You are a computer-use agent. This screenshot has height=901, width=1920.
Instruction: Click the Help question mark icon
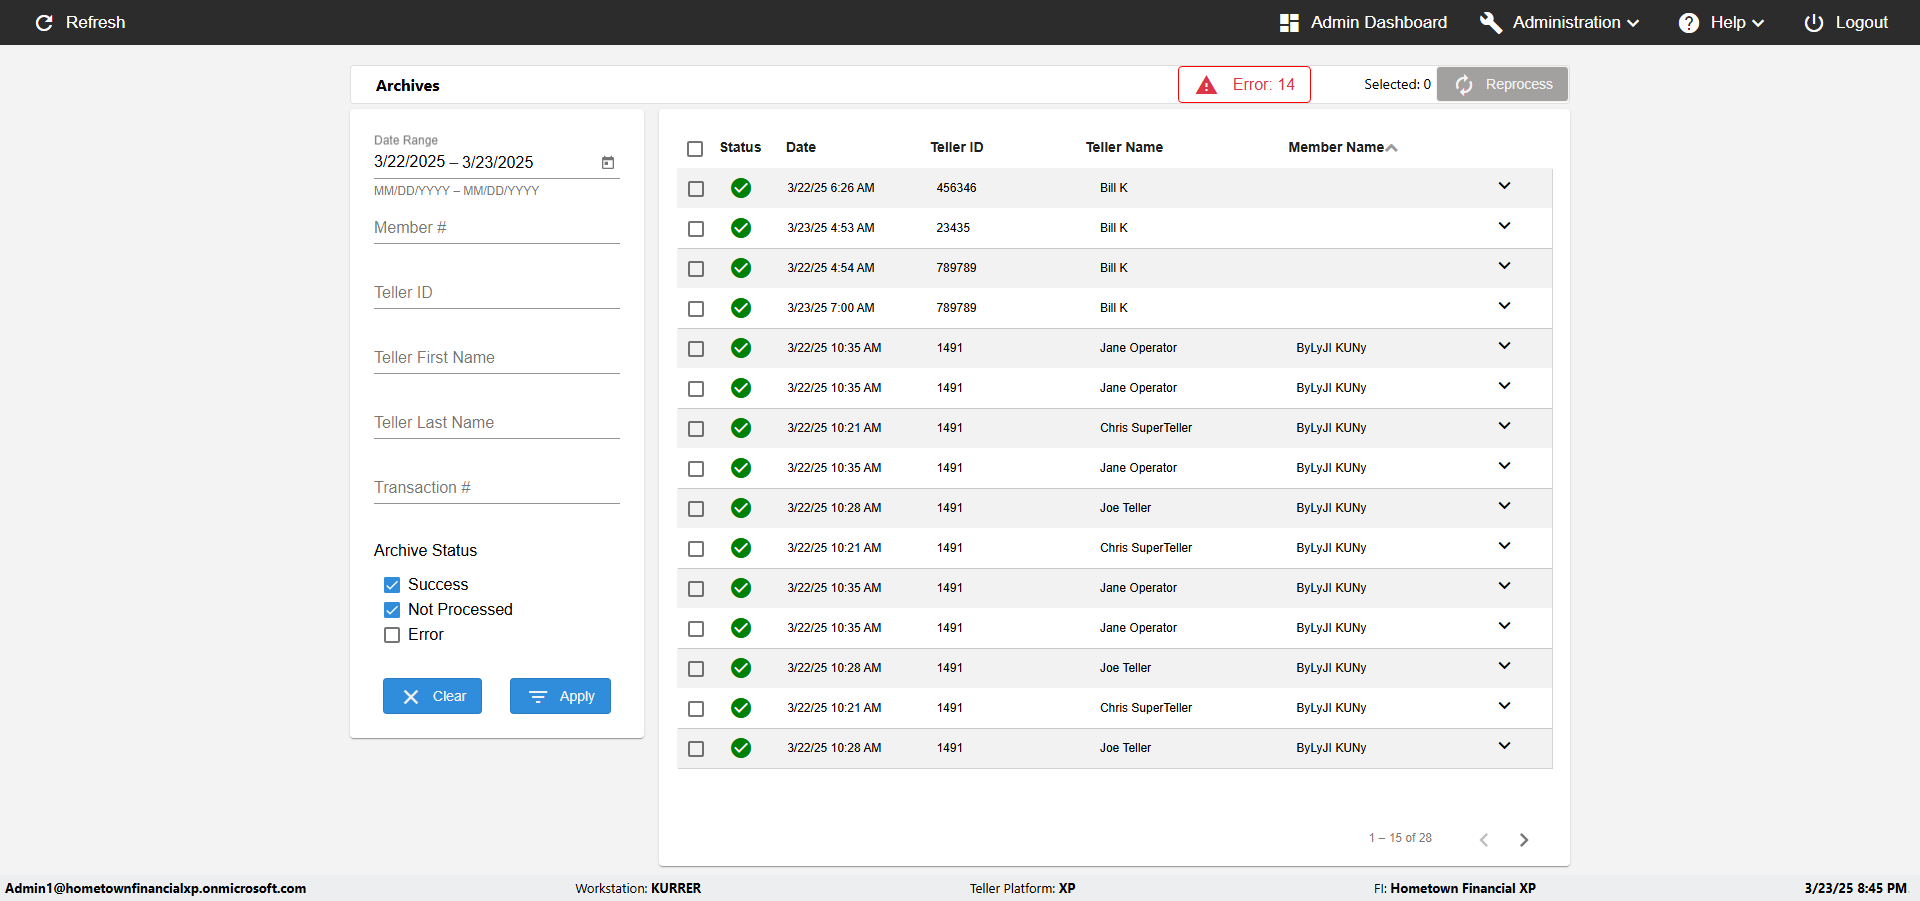[1688, 23]
